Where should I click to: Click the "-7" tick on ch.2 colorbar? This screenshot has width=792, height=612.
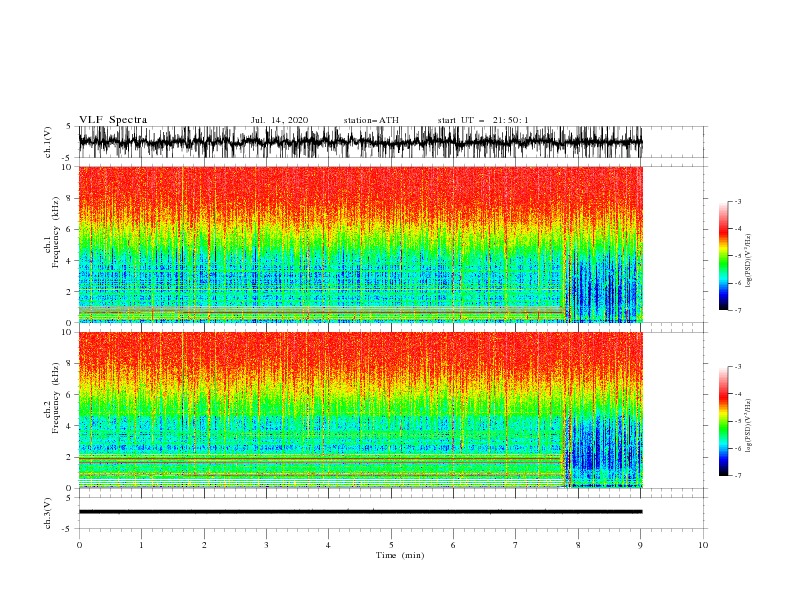click(x=737, y=476)
